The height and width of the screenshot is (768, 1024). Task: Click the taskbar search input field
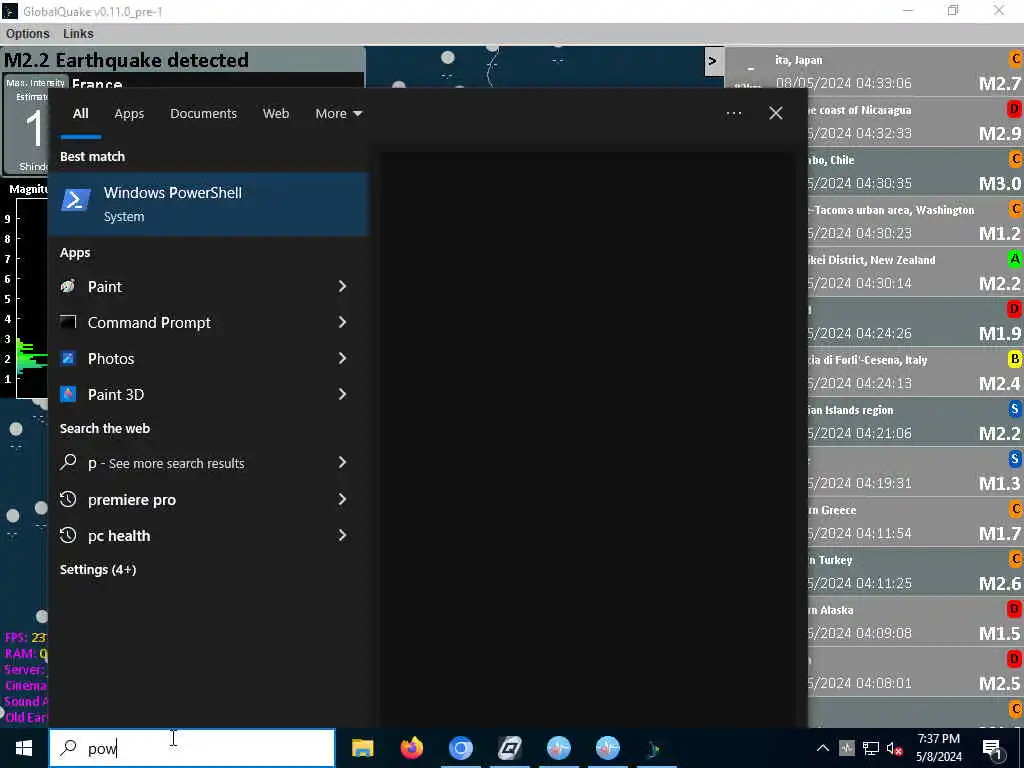click(x=192, y=748)
